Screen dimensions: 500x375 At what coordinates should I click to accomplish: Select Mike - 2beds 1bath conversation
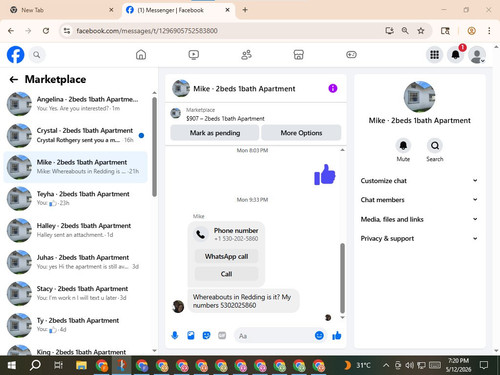pyautogui.click(x=75, y=167)
